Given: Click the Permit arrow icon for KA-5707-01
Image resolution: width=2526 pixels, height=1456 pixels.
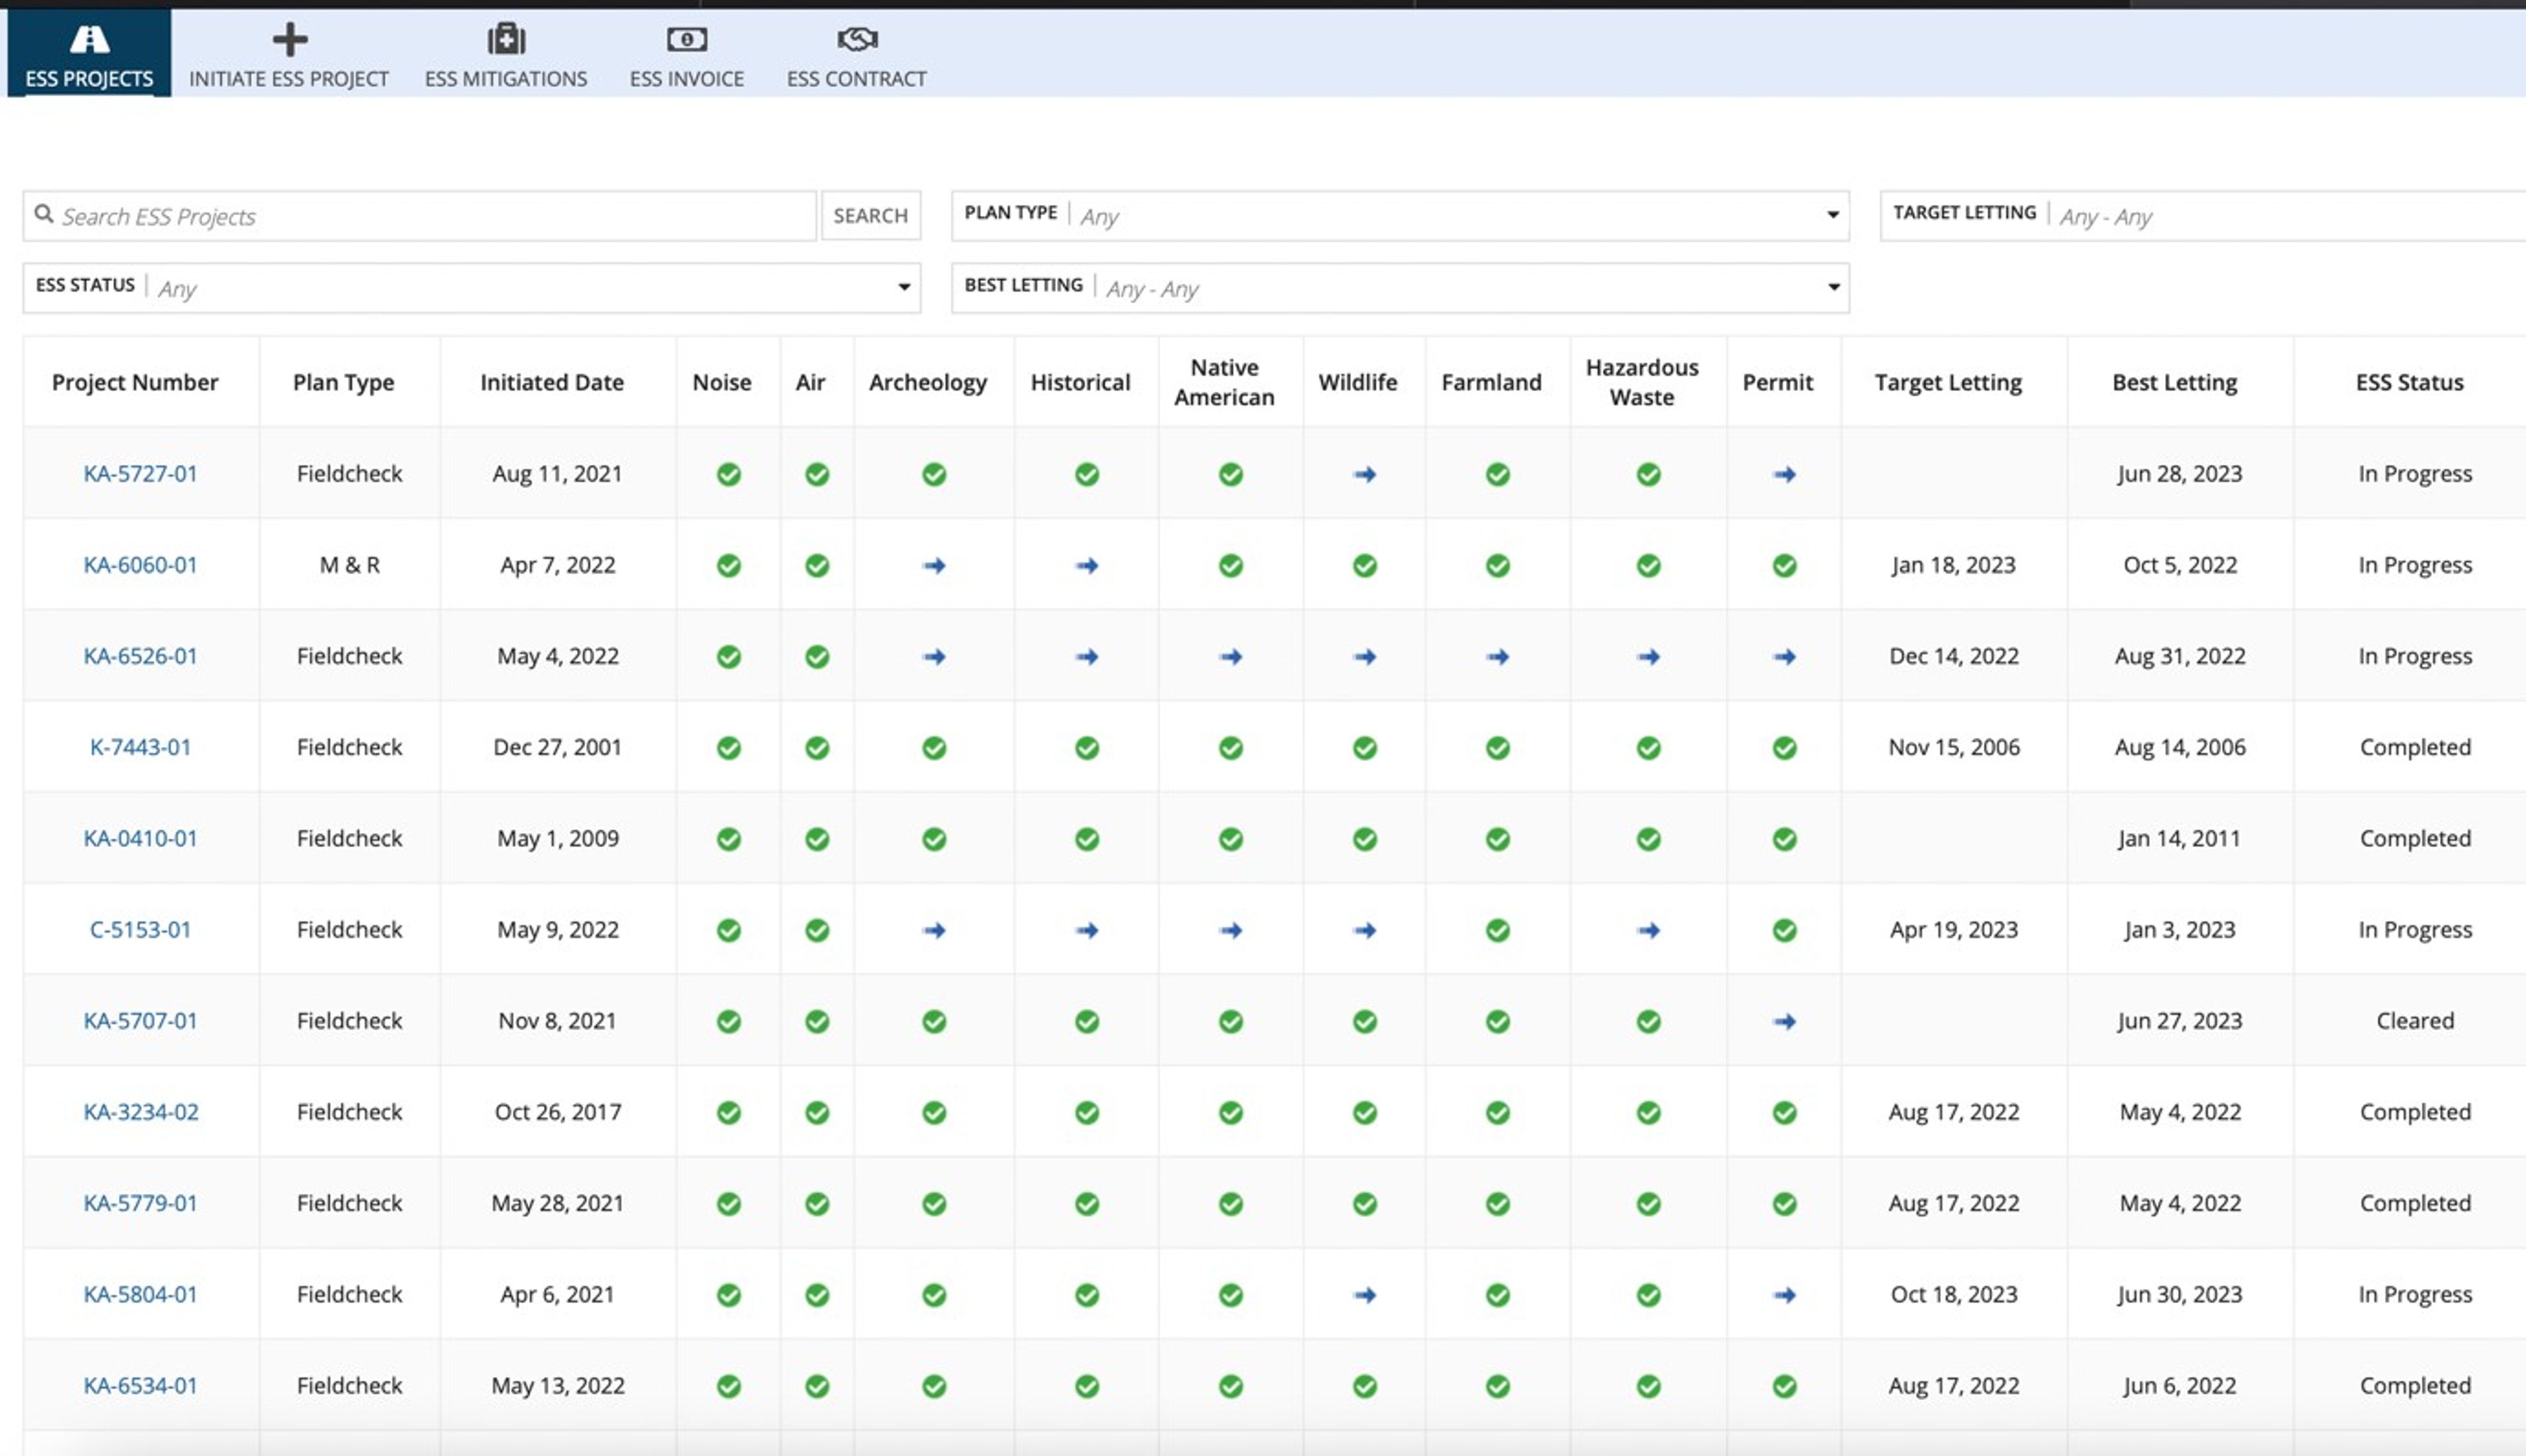Looking at the screenshot, I should click(x=1785, y=1022).
